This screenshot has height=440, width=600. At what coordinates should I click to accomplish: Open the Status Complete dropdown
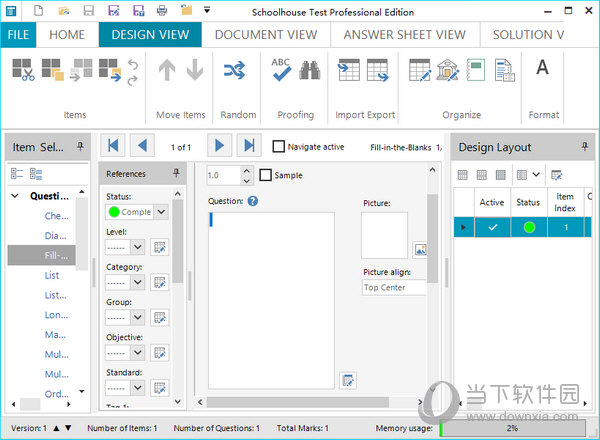click(x=161, y=212)
